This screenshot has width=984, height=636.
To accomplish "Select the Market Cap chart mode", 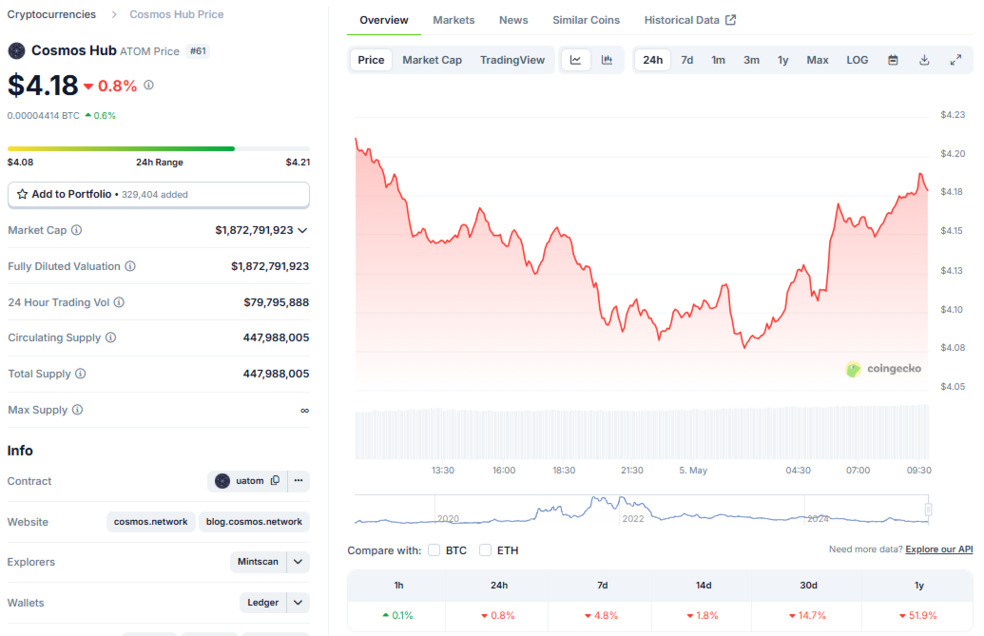I will pyautogui.click(x=432, y=60).
